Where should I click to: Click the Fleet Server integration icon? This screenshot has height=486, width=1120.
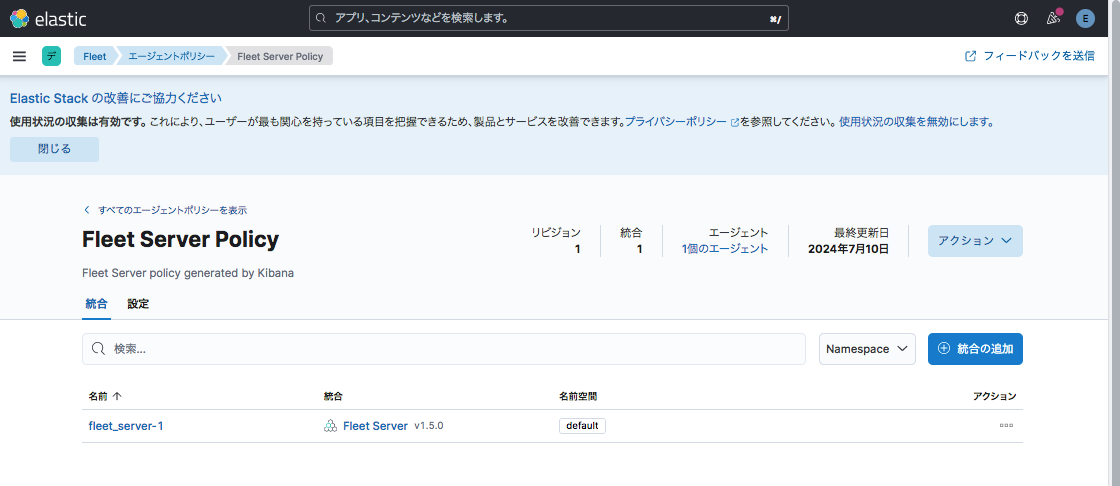tap(330, 426)
